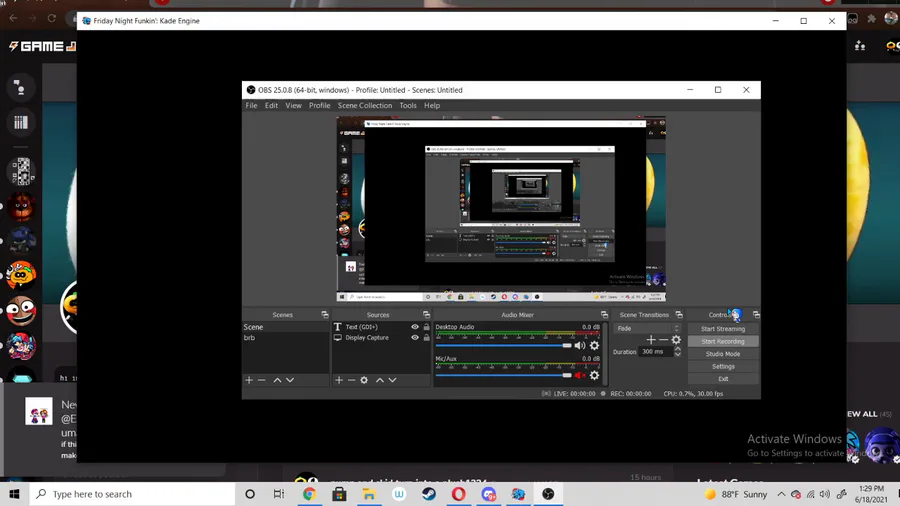Mute the Desktop Audio speaker icon
Viewport: 900px width, 506px height.
pyautogui.click(x=580, y=345)
